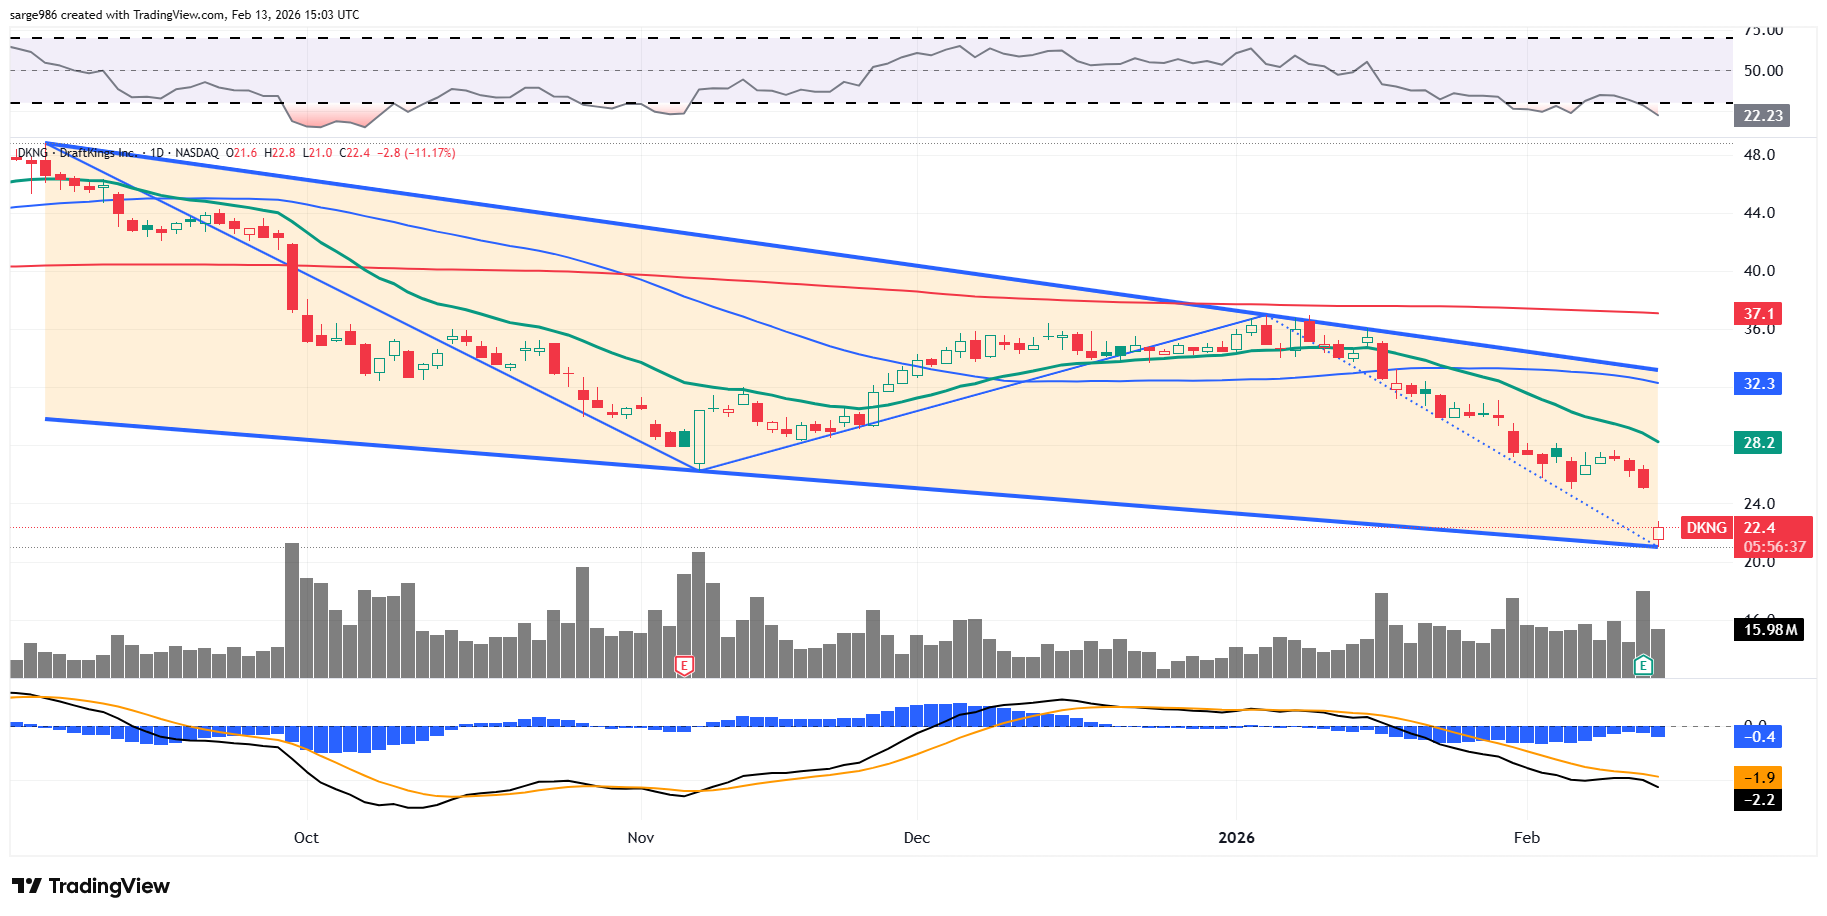
Task: Click the sarge986 TradingView.com attribution text
Action: (184, 15)
